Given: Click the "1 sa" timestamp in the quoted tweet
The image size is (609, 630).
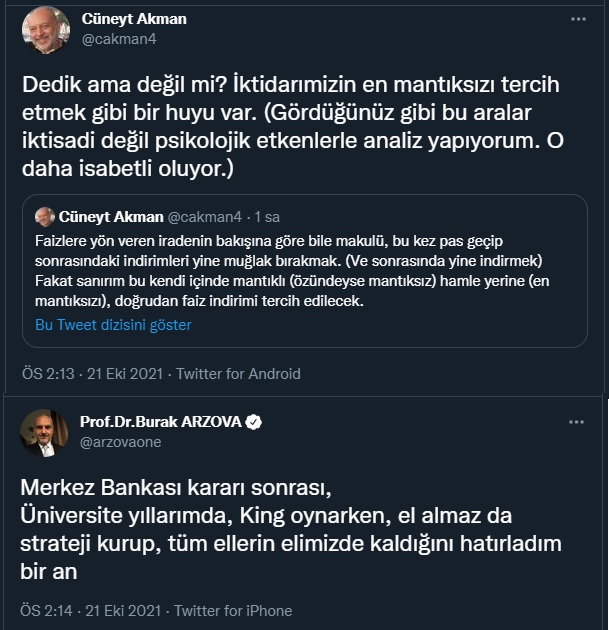Looking at the screenshot, I should 267,216.
